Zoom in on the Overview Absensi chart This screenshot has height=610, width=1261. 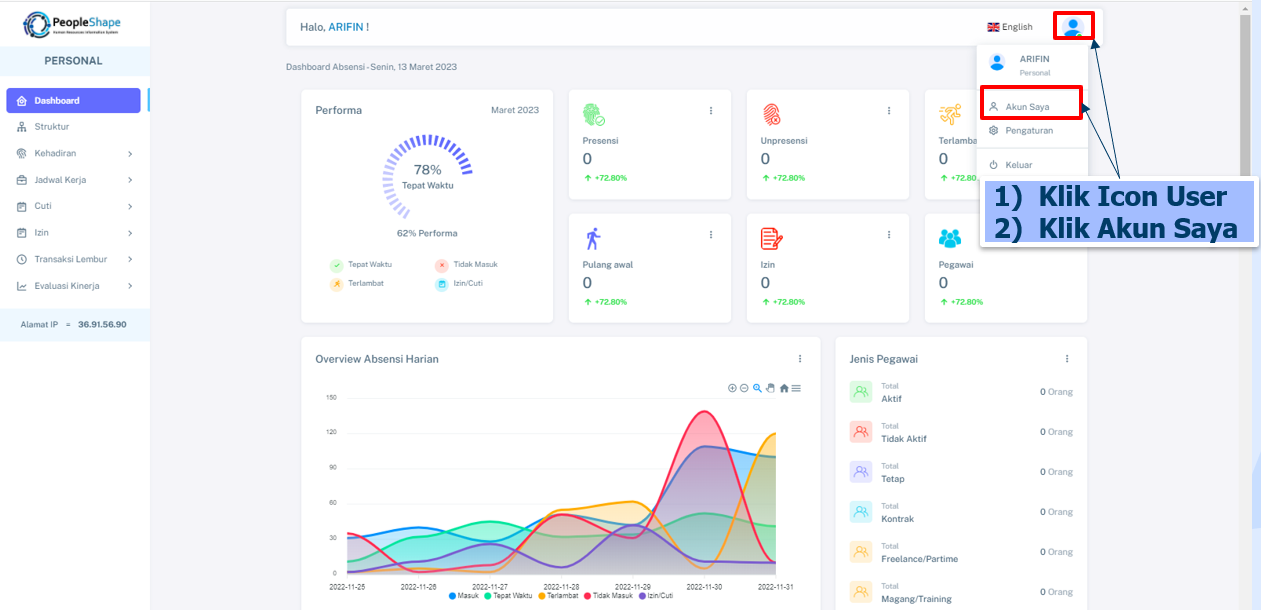(x=732, y=388)
